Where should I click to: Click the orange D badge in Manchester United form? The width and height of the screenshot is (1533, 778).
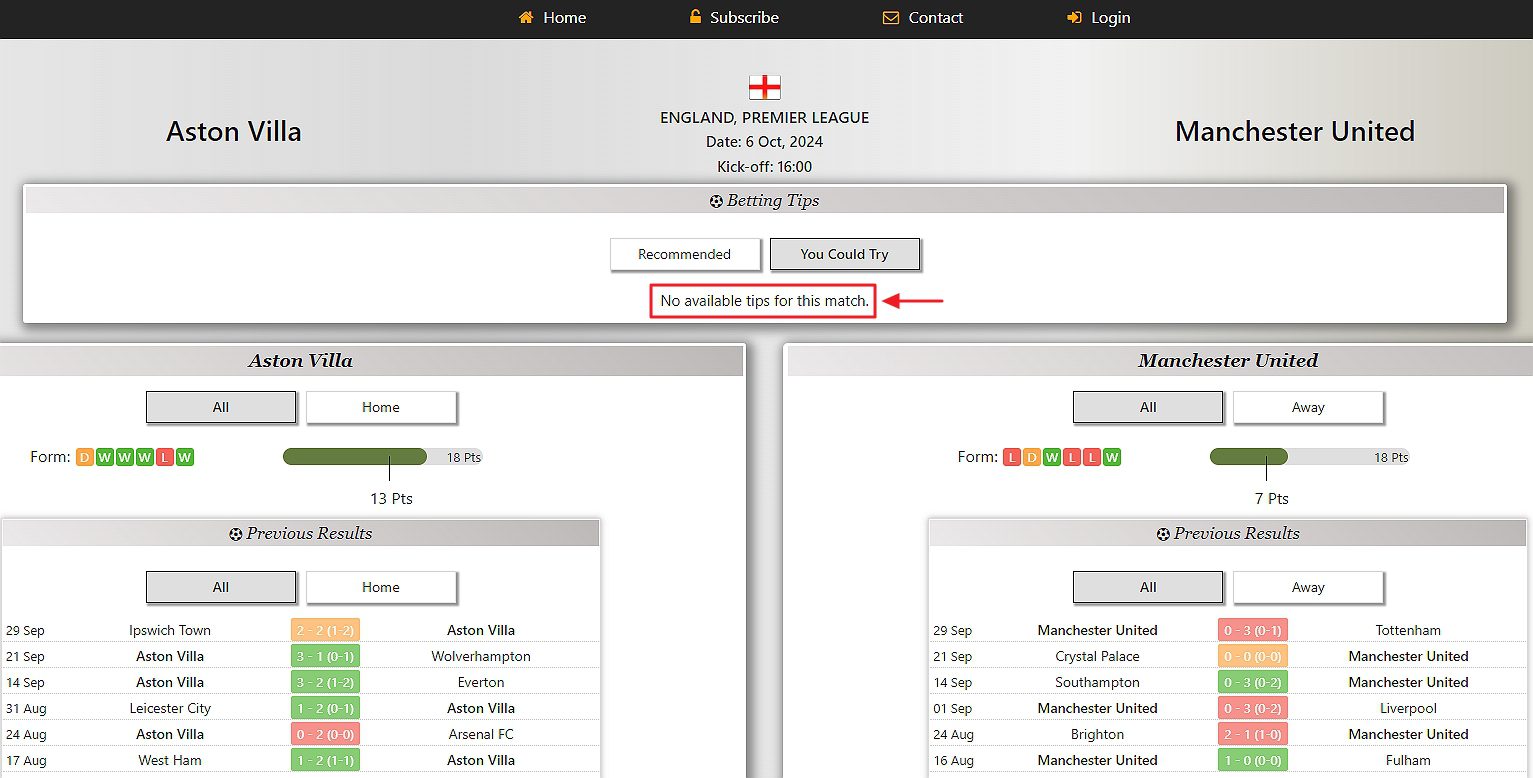click(x=1032, y=457)
